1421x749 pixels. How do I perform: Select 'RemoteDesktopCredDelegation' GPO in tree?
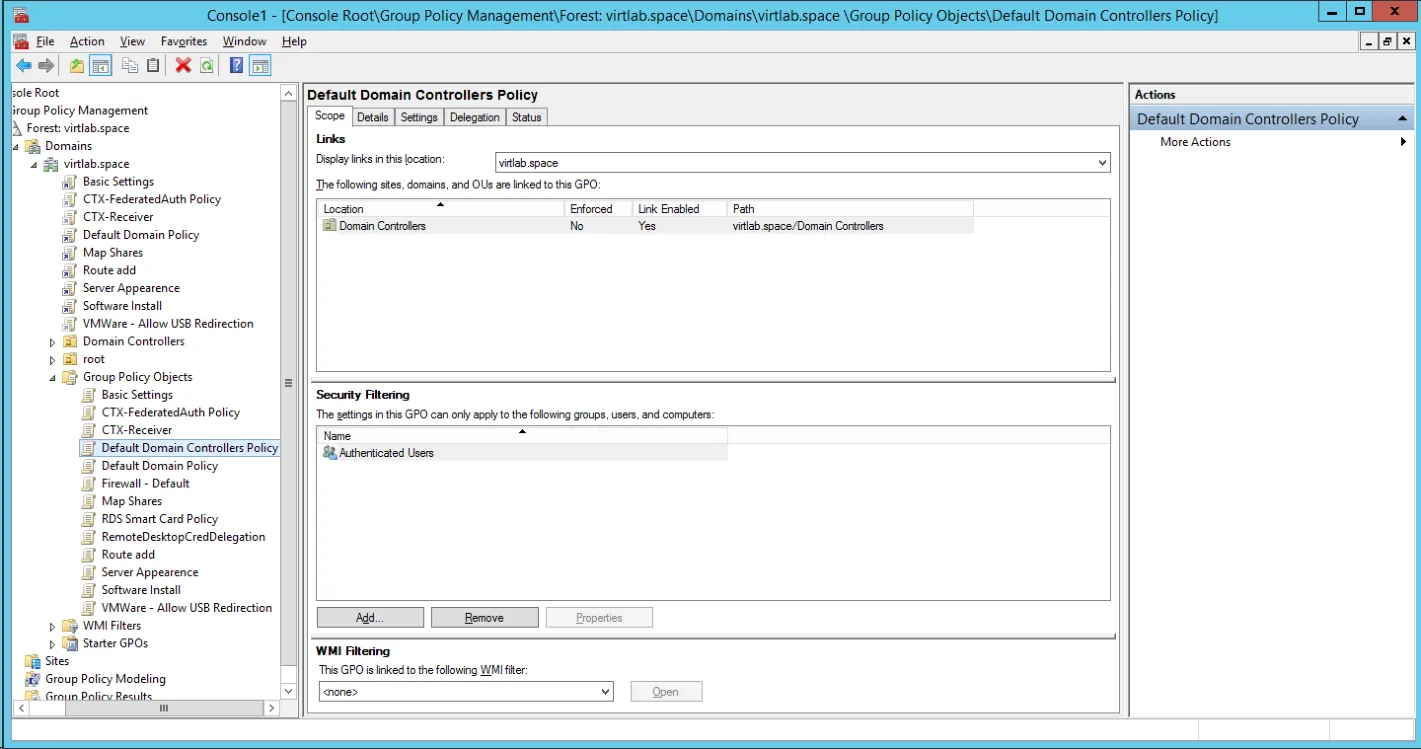[x=183, y=537]
